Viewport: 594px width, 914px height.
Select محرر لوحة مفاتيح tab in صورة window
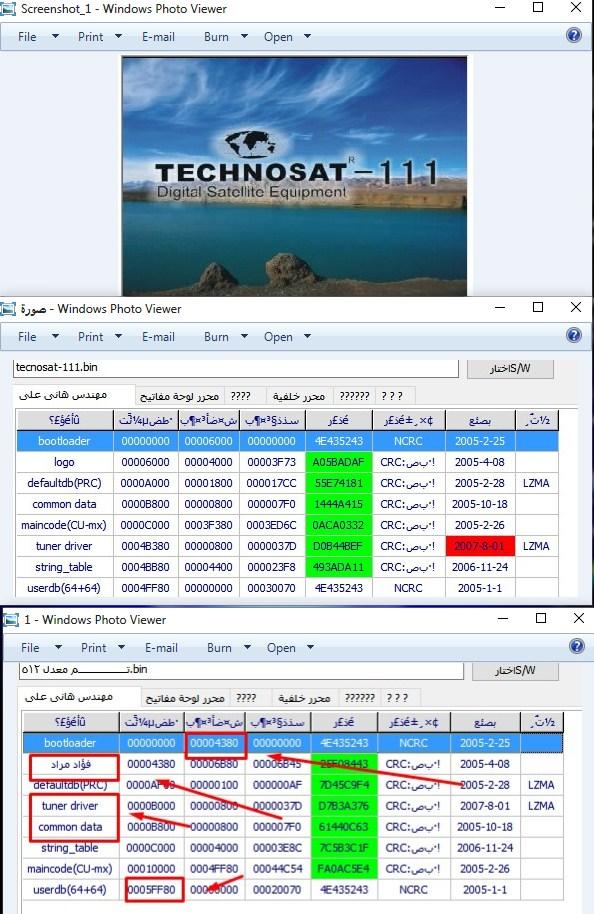[x=180, y=396]
